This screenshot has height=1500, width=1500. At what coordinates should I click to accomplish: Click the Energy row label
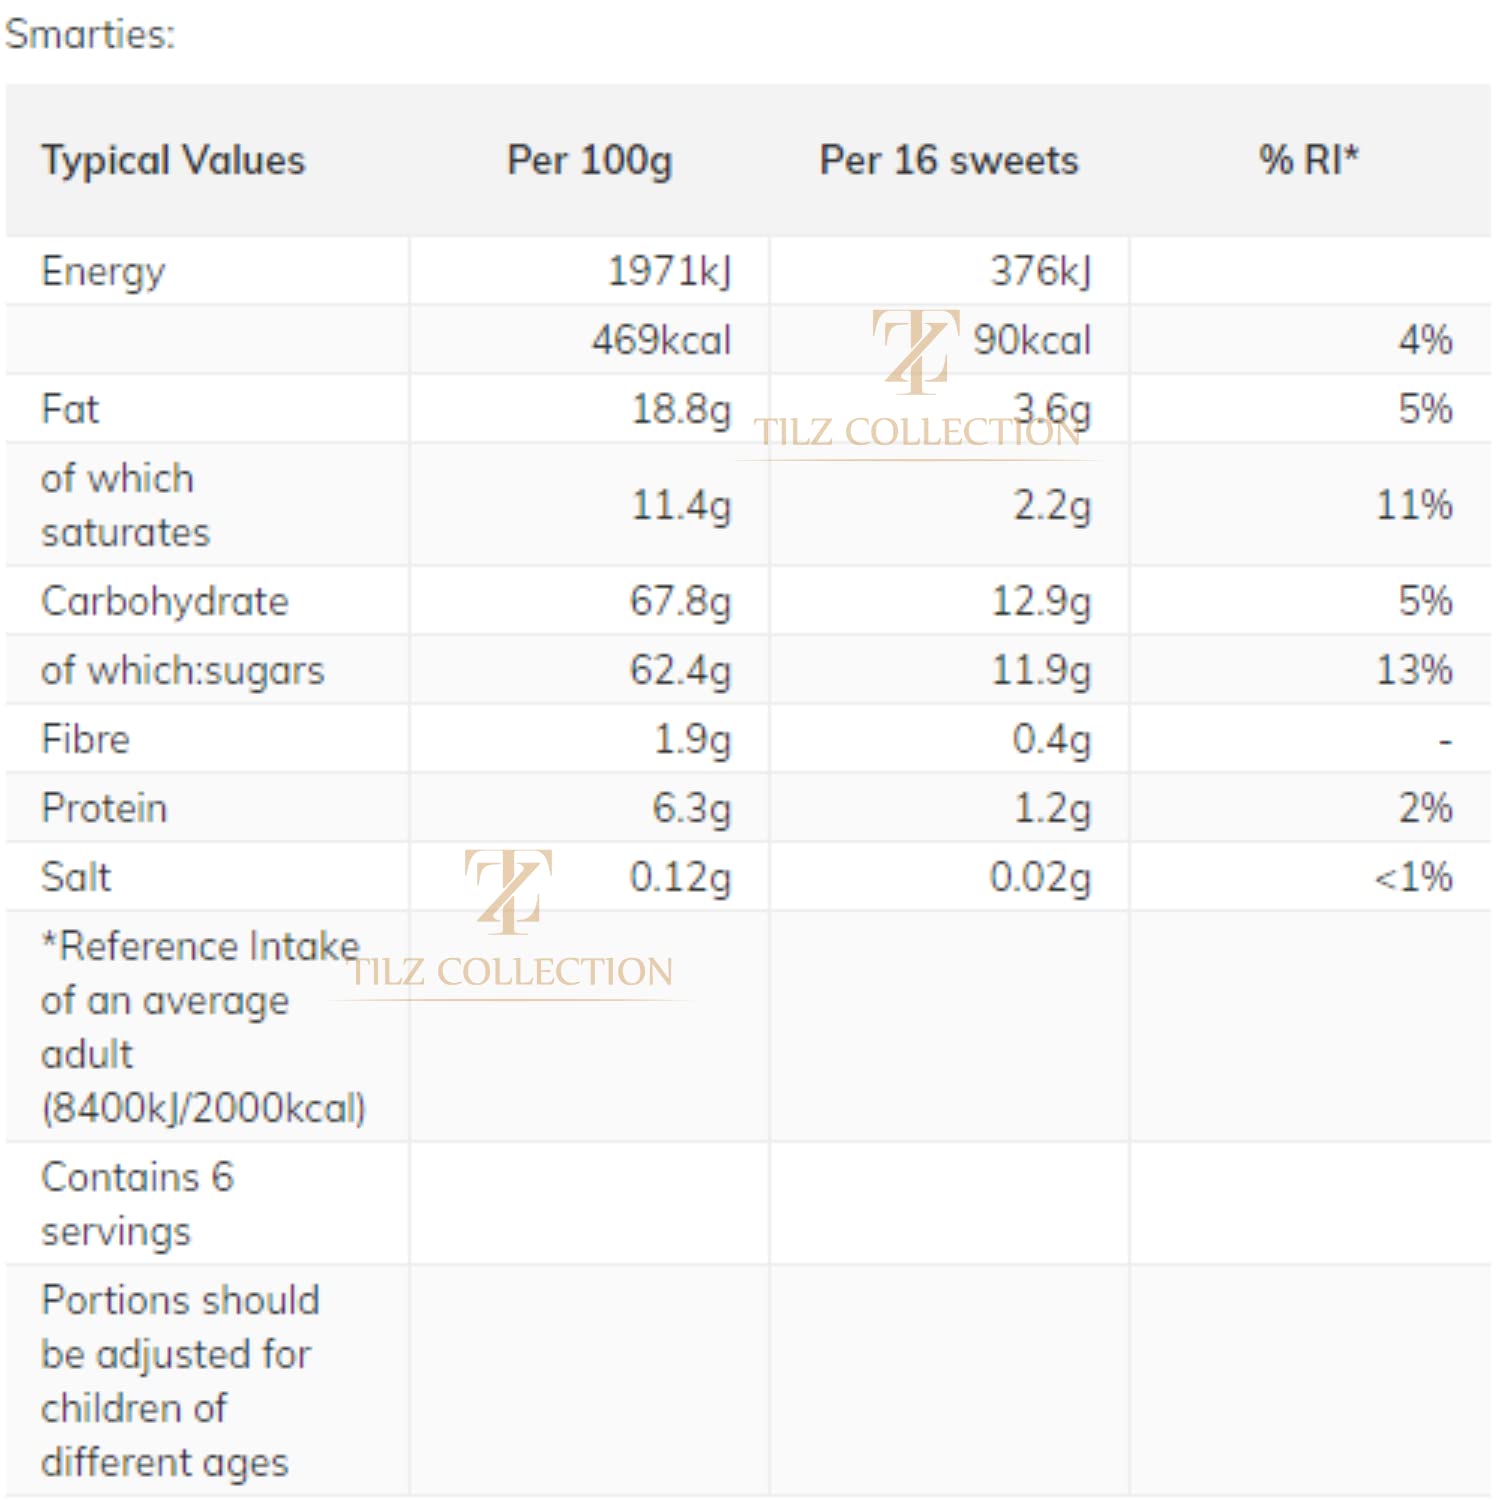(103, 272)
